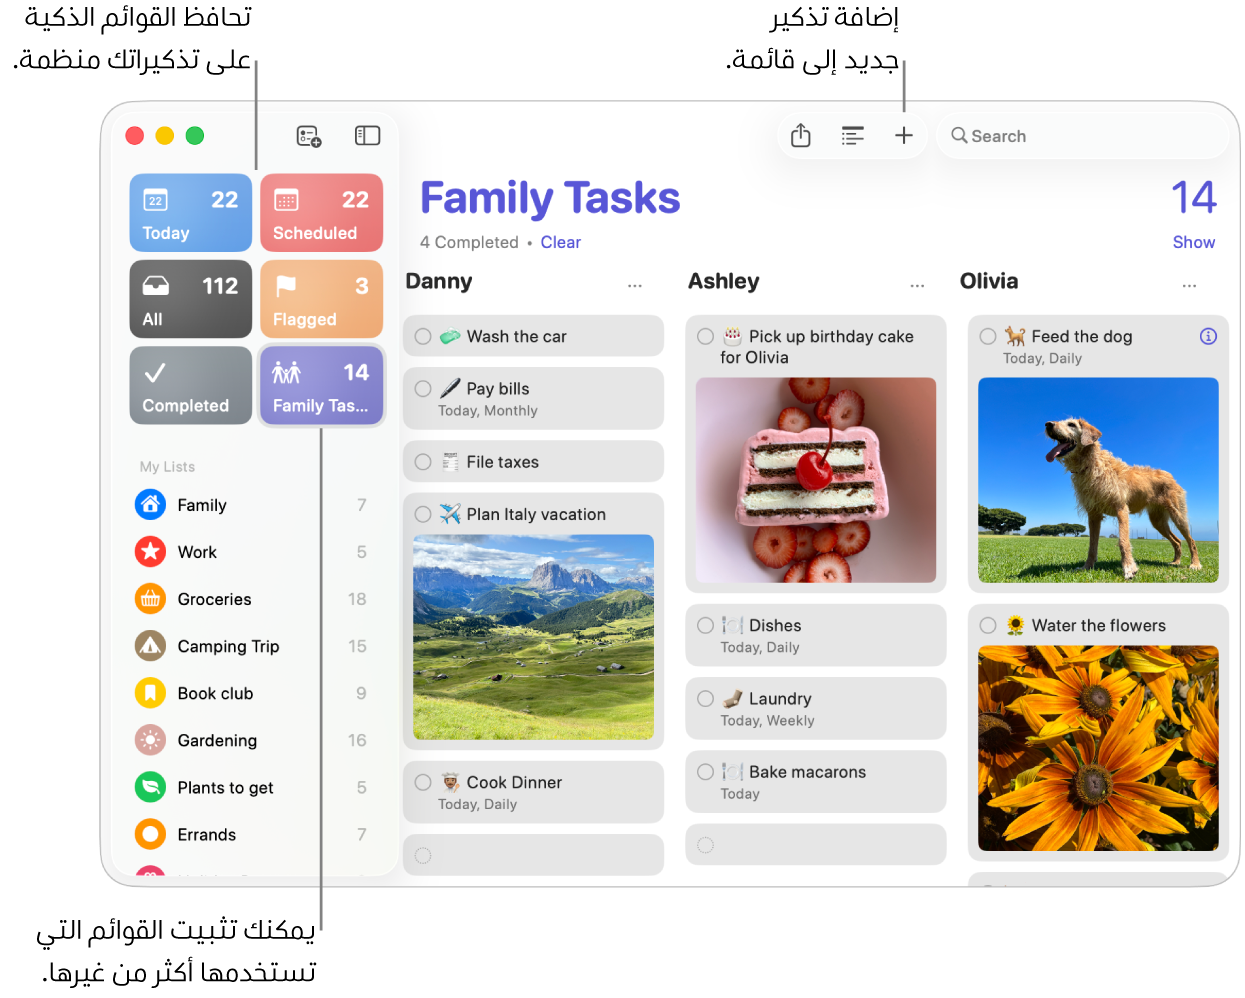Open the dog photo thumbnail
Image resolution: width=1245 pixels, height=998 pixels.
point(1098,480)
